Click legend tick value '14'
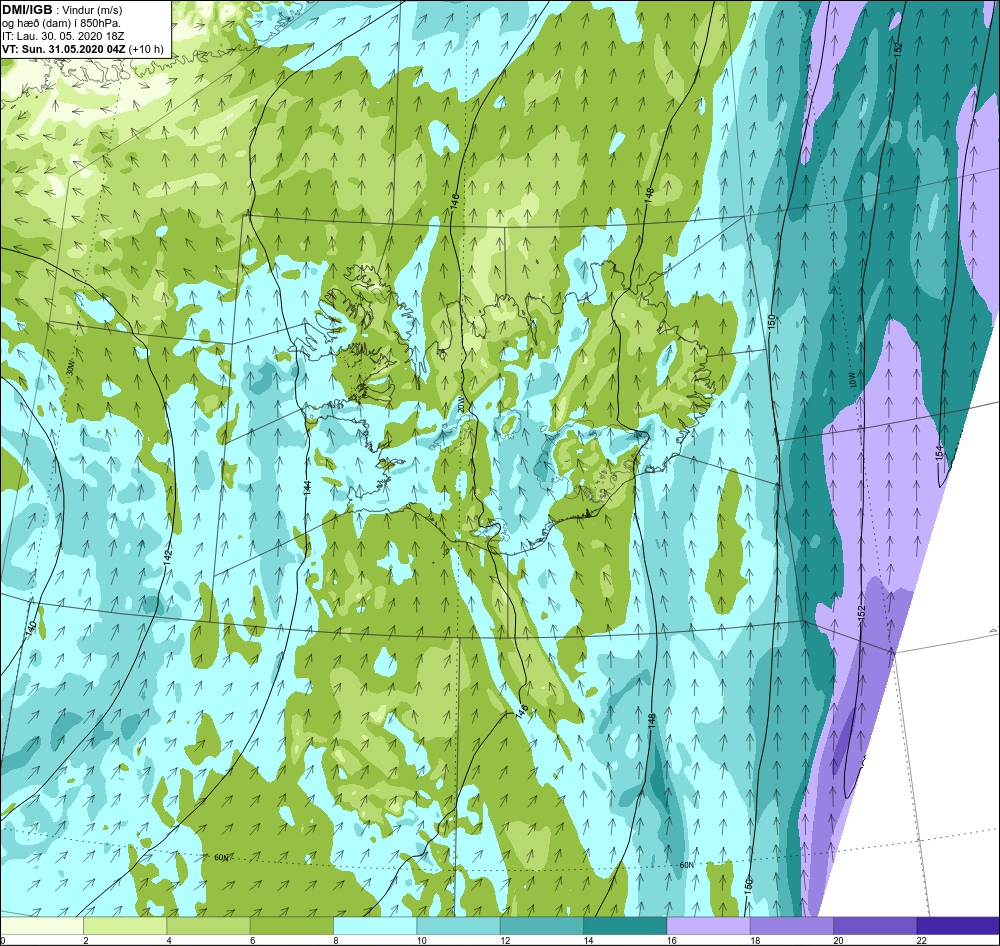The width and height of the screenshot is (1000, 946). coord(588,940)
